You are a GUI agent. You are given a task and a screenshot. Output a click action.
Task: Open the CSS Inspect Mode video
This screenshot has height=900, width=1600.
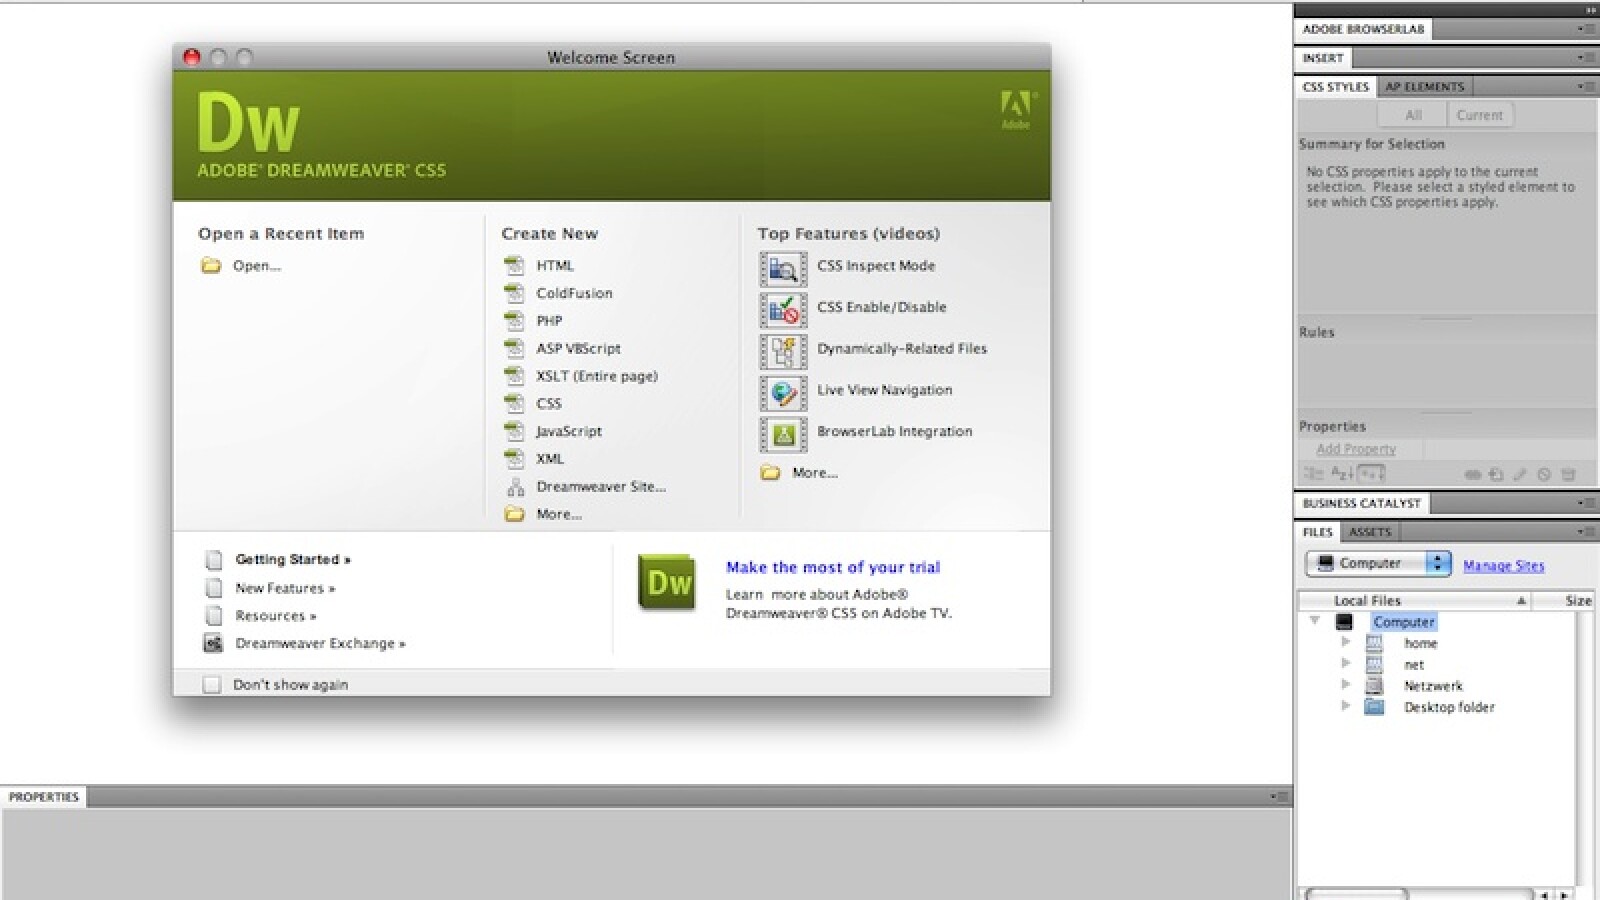(876, 266)
